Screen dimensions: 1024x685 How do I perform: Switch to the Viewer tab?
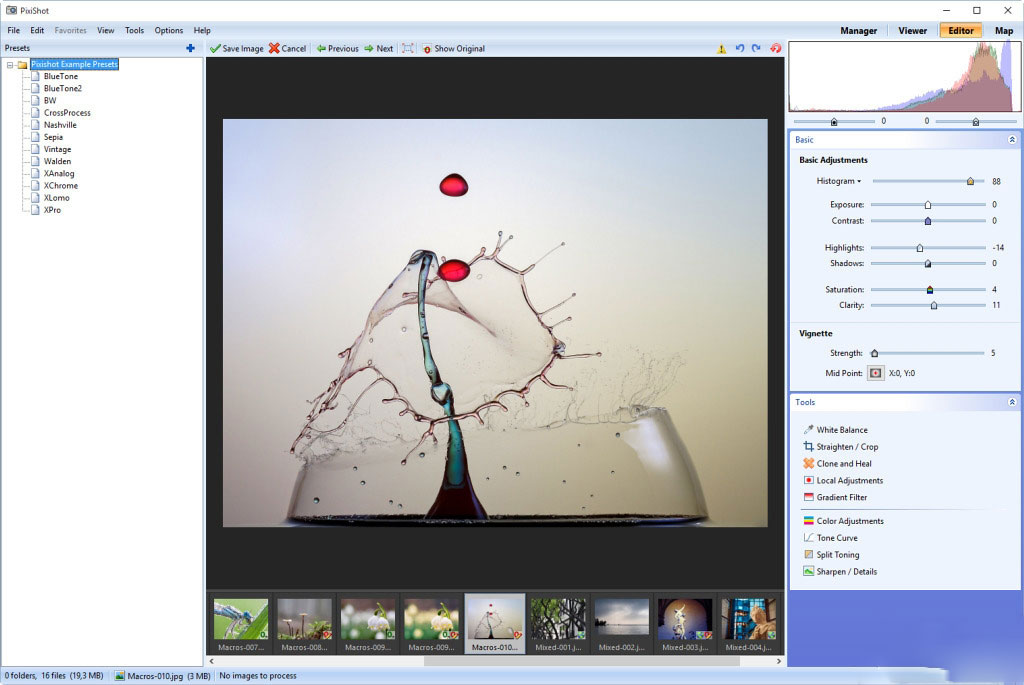[912, 30]
